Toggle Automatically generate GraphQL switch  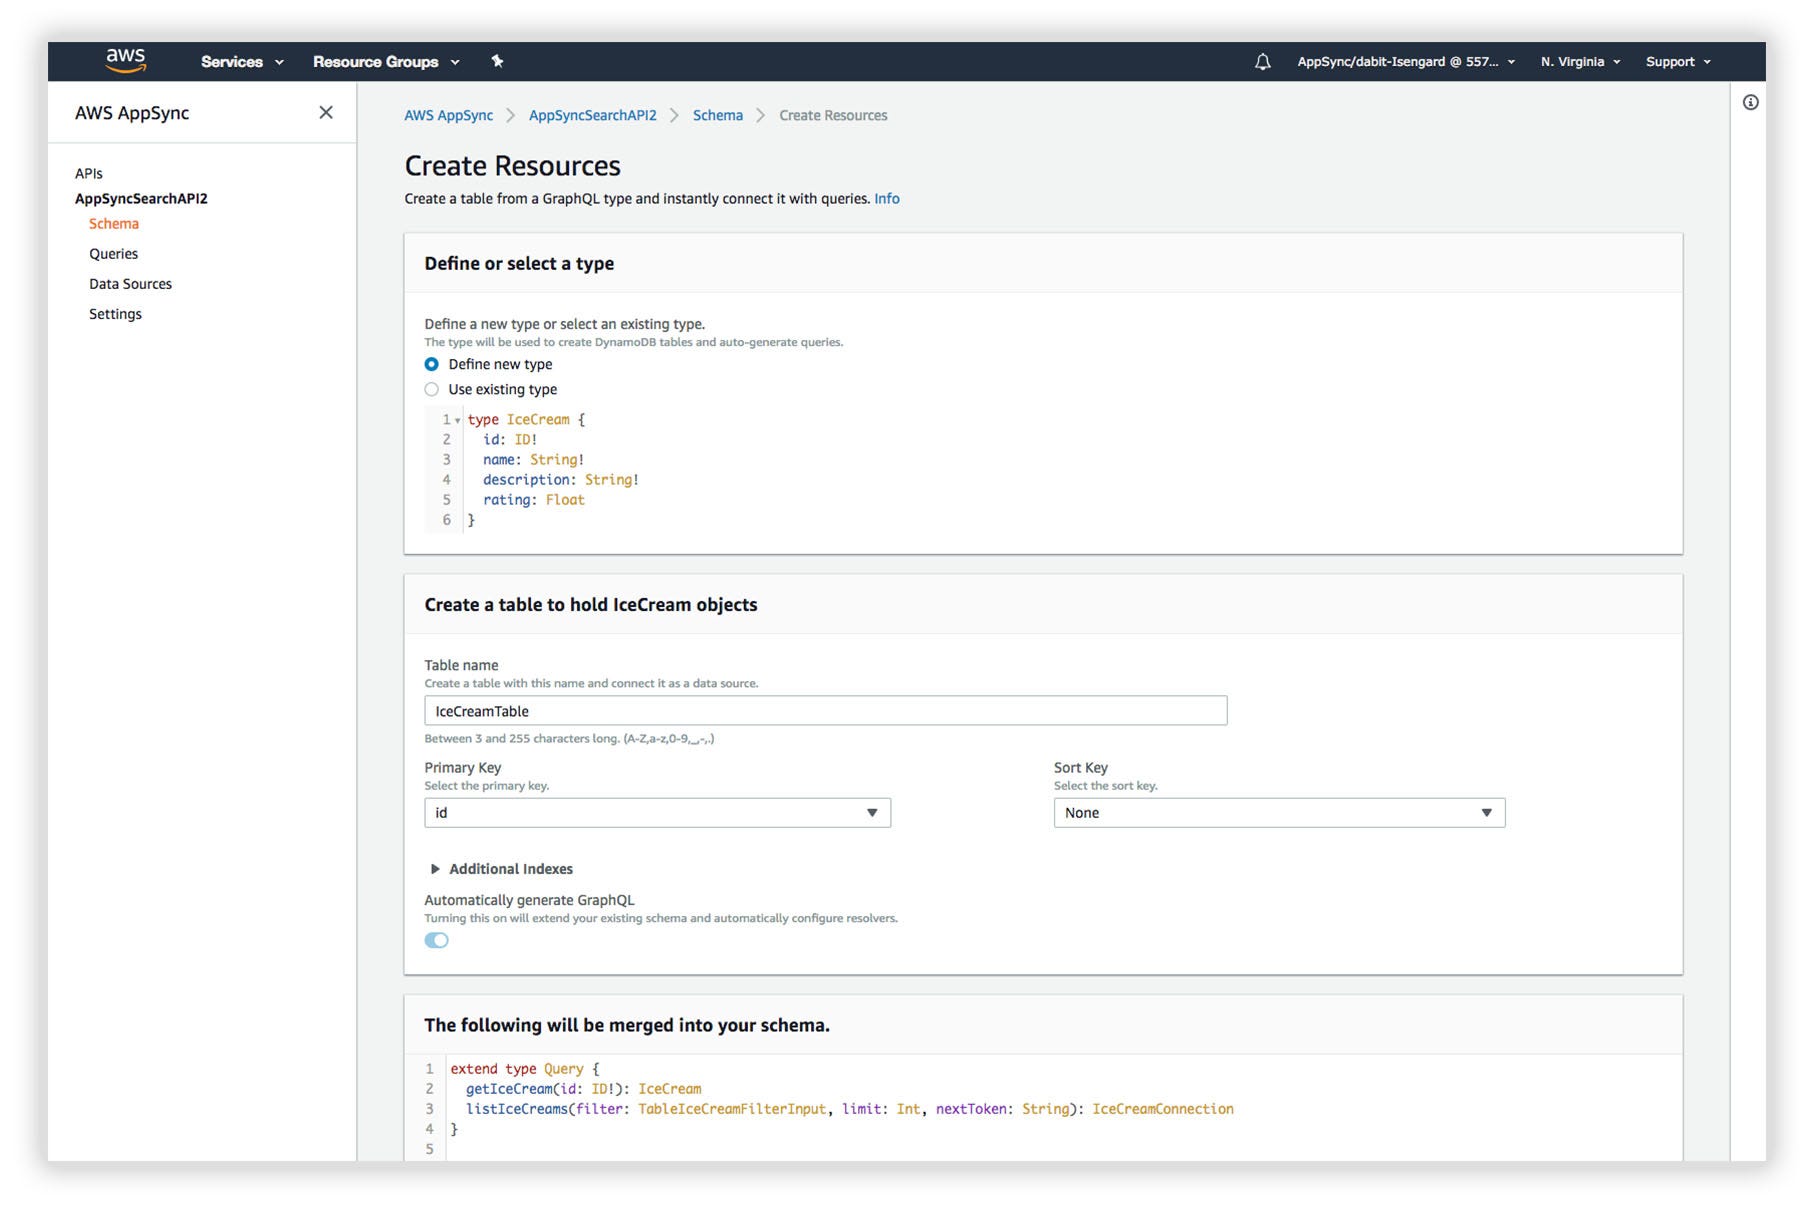pyautogui.click(x=436, y=940)
